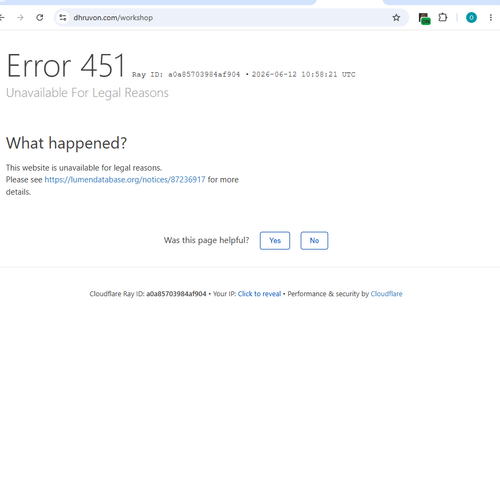Open the teal profile avatar
Screen dimensions: 500x499
(471, 17)
